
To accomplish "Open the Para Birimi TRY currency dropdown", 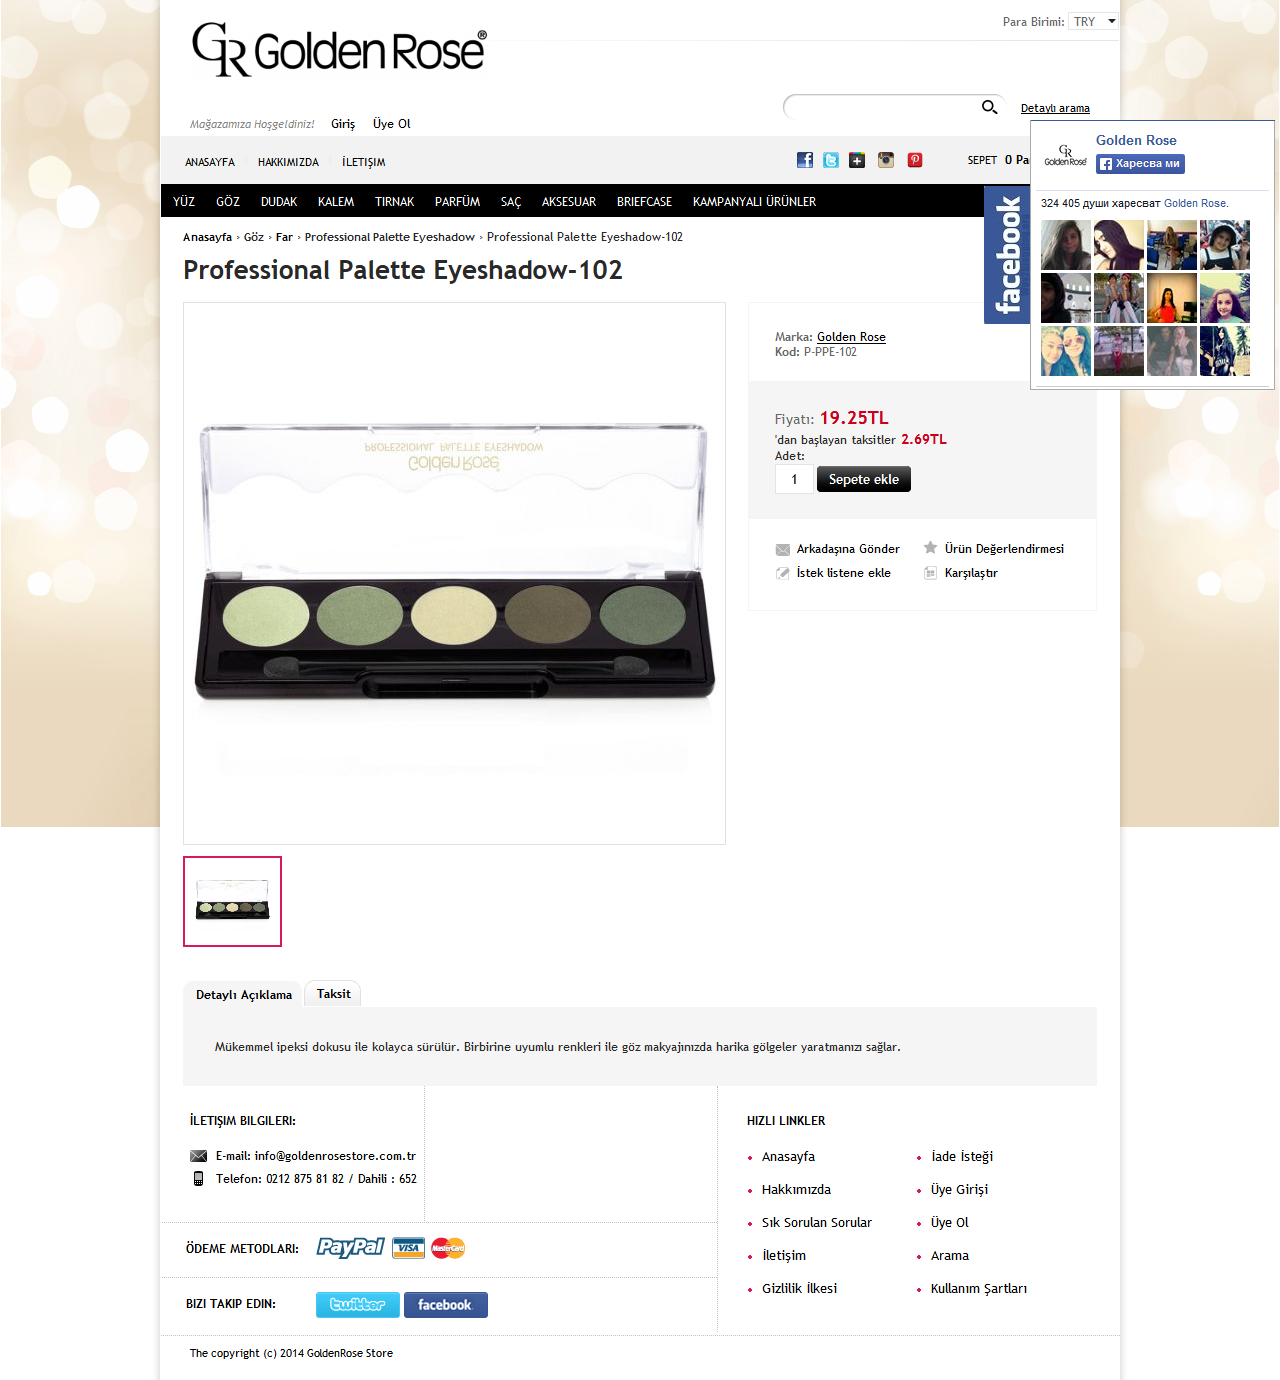I will pyautogui.click(x=1093, y=21).
